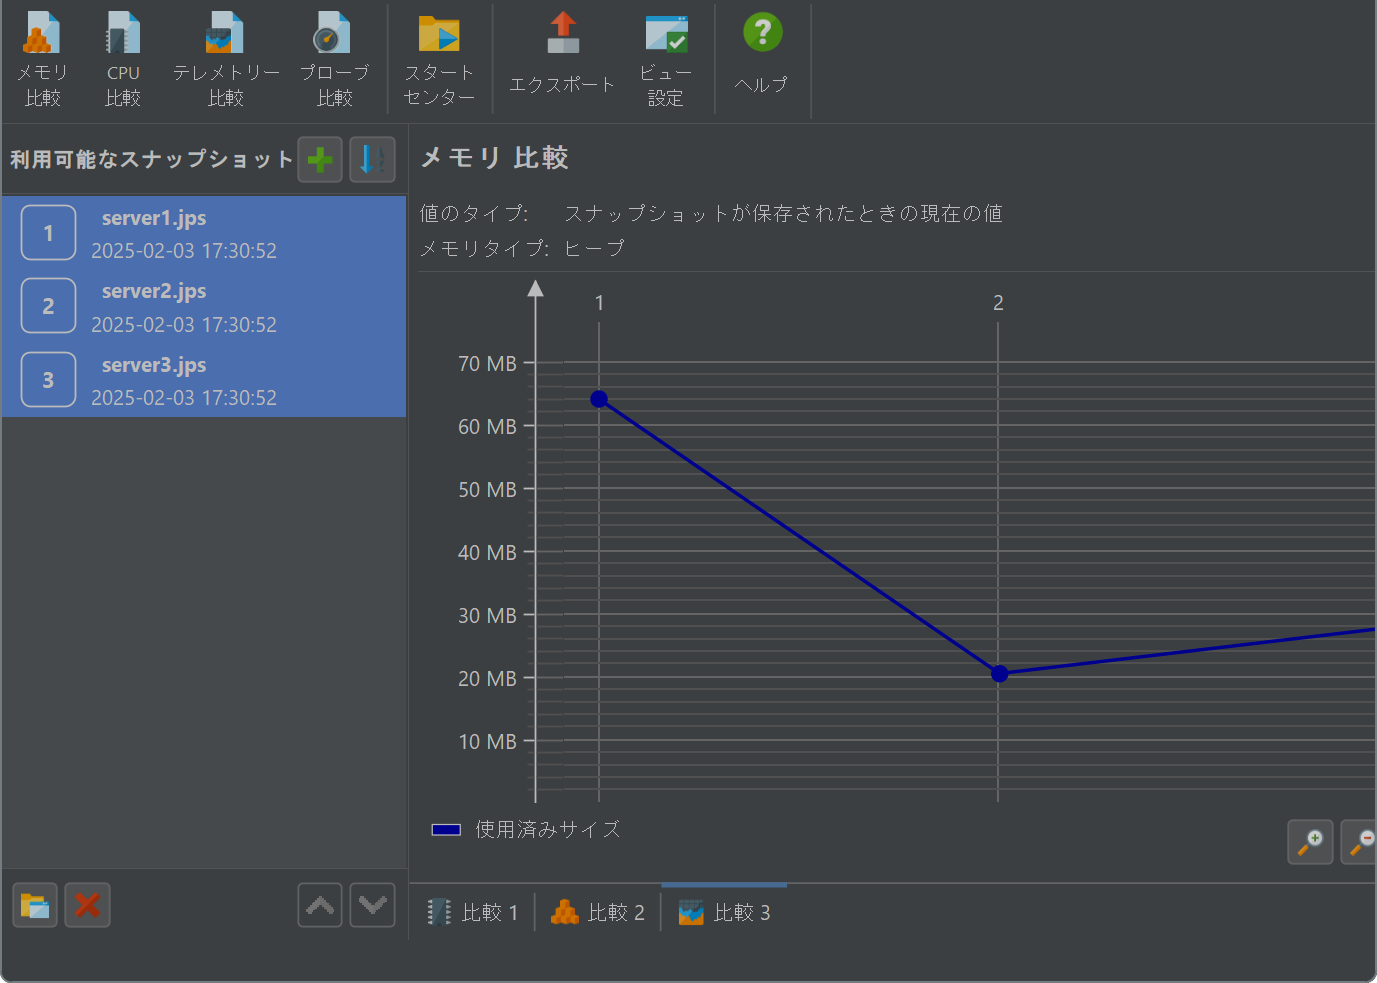Click the chart column label 2

pos(998,303)
